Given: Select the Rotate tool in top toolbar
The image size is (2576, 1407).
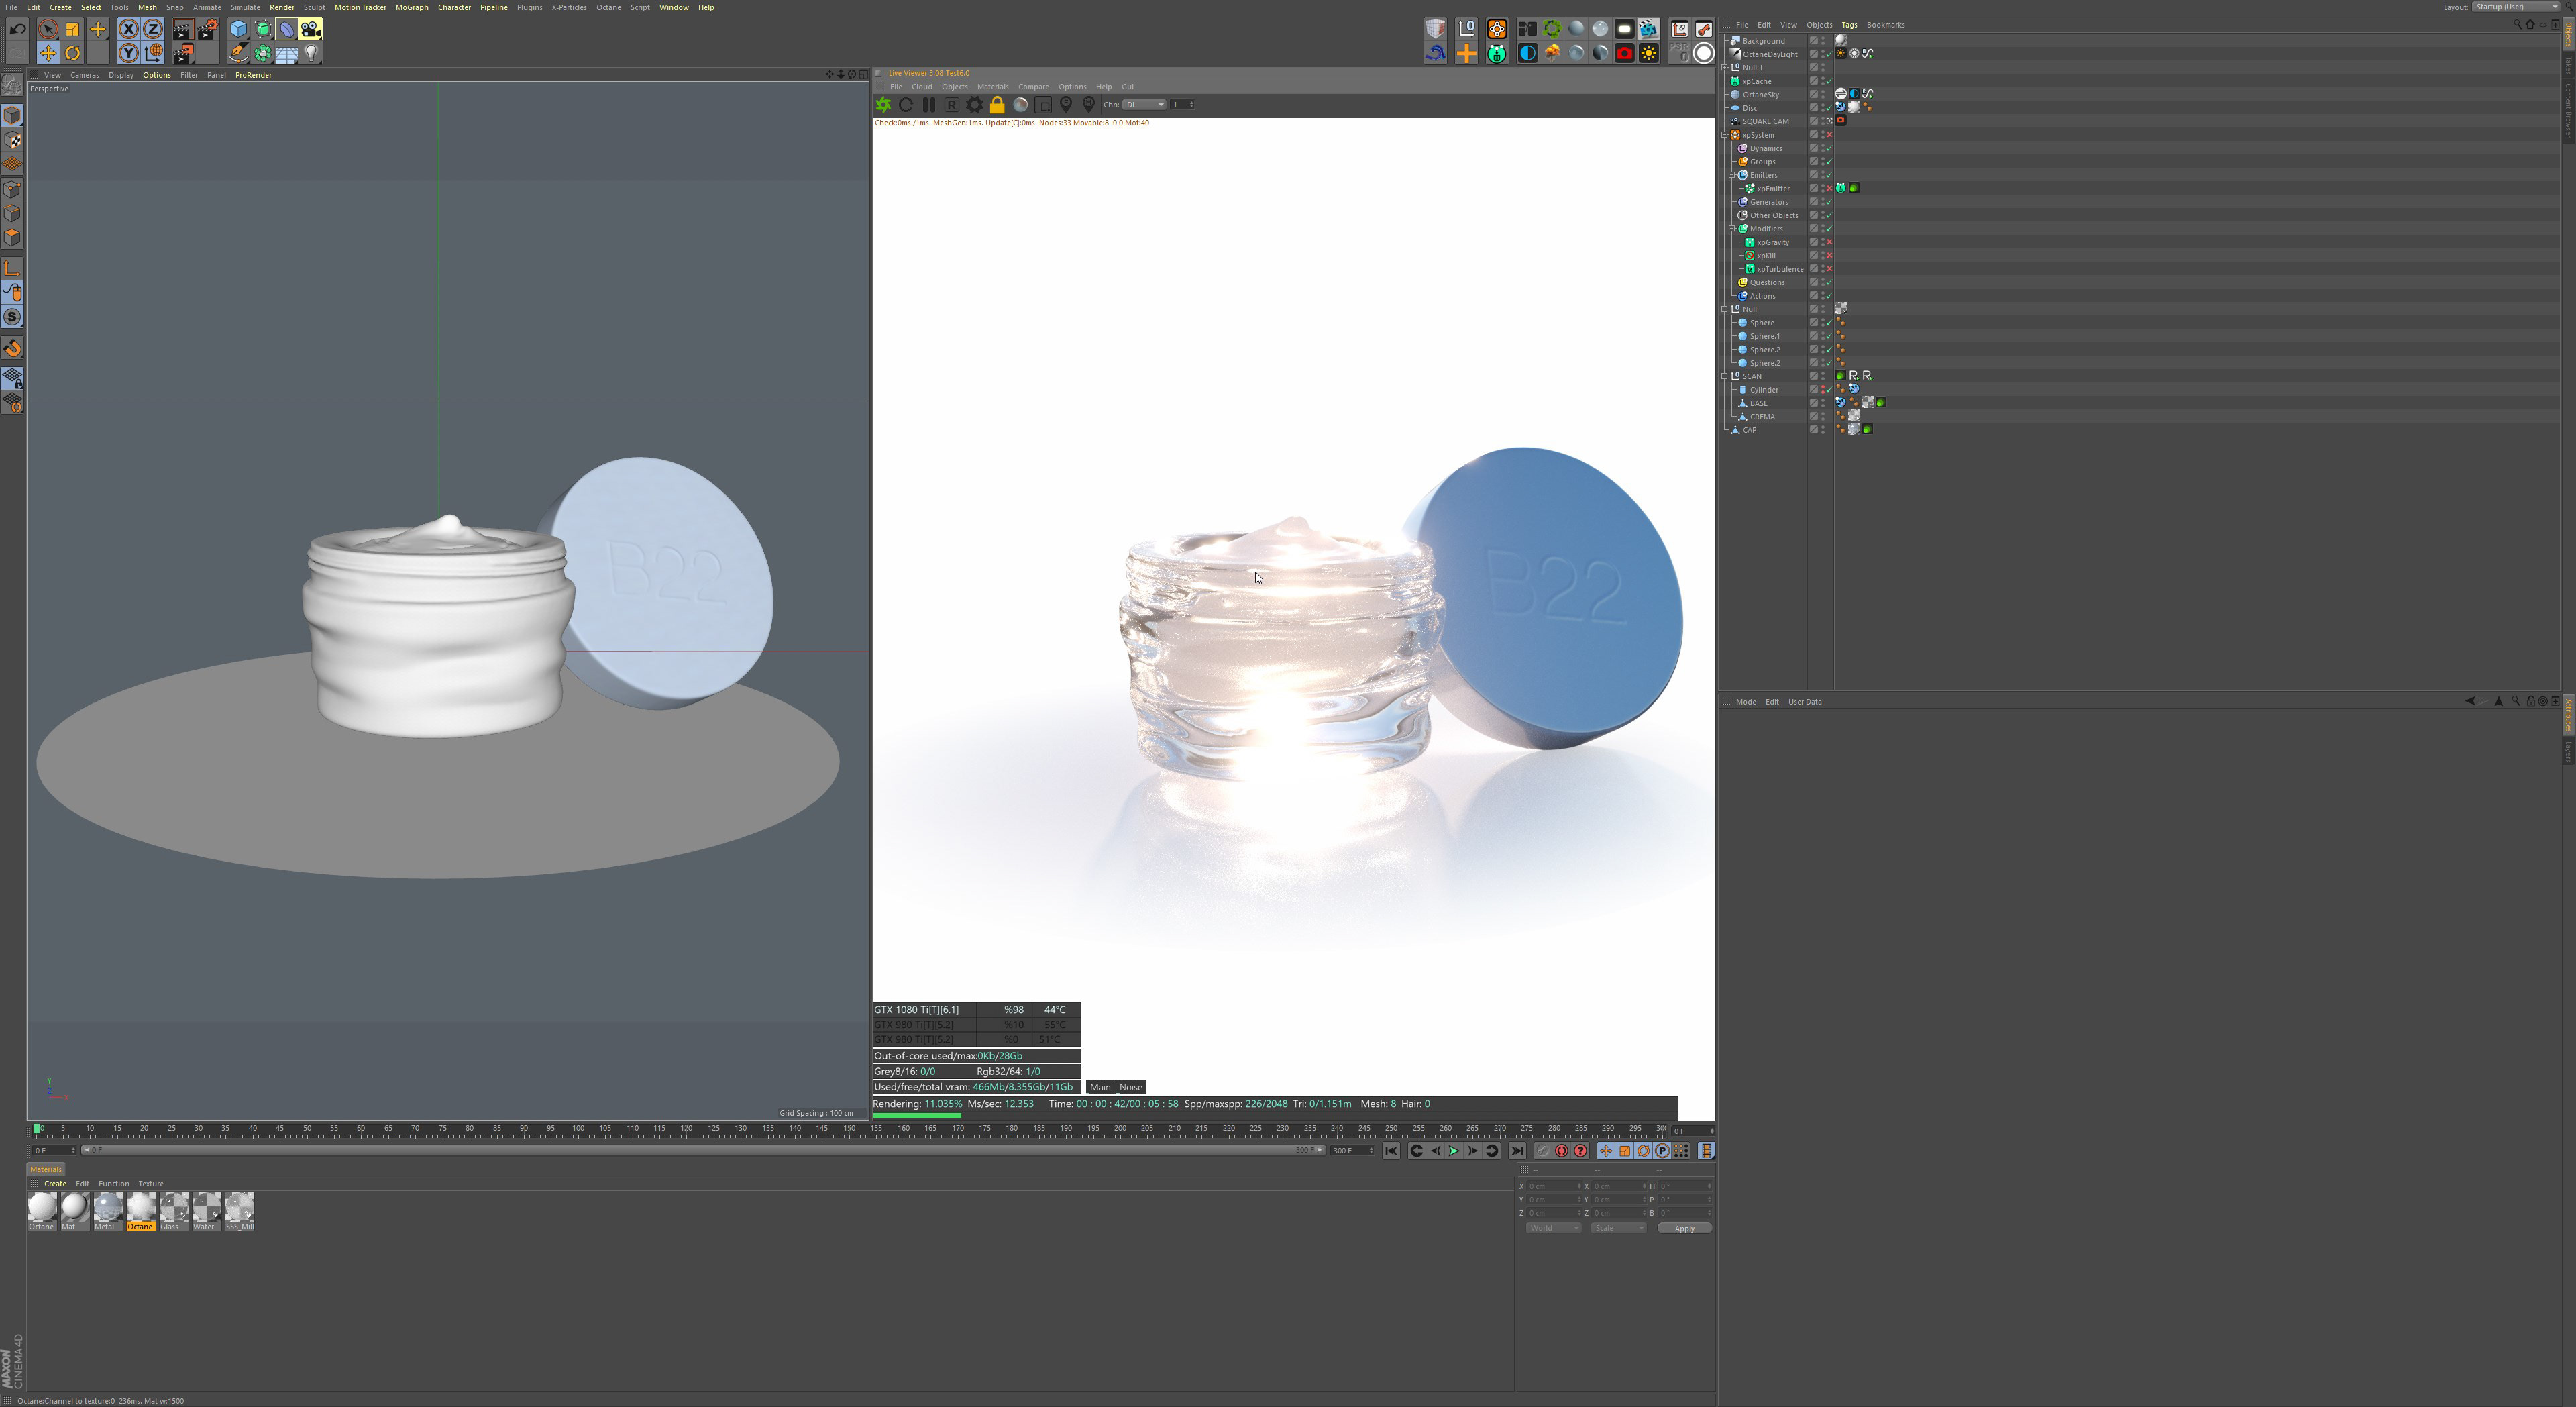Looking at the screenshot, I should coord(72,53).
